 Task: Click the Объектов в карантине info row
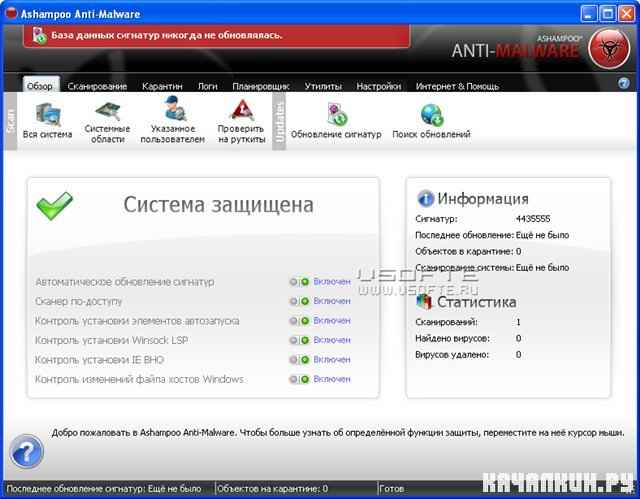pos(468,251)
